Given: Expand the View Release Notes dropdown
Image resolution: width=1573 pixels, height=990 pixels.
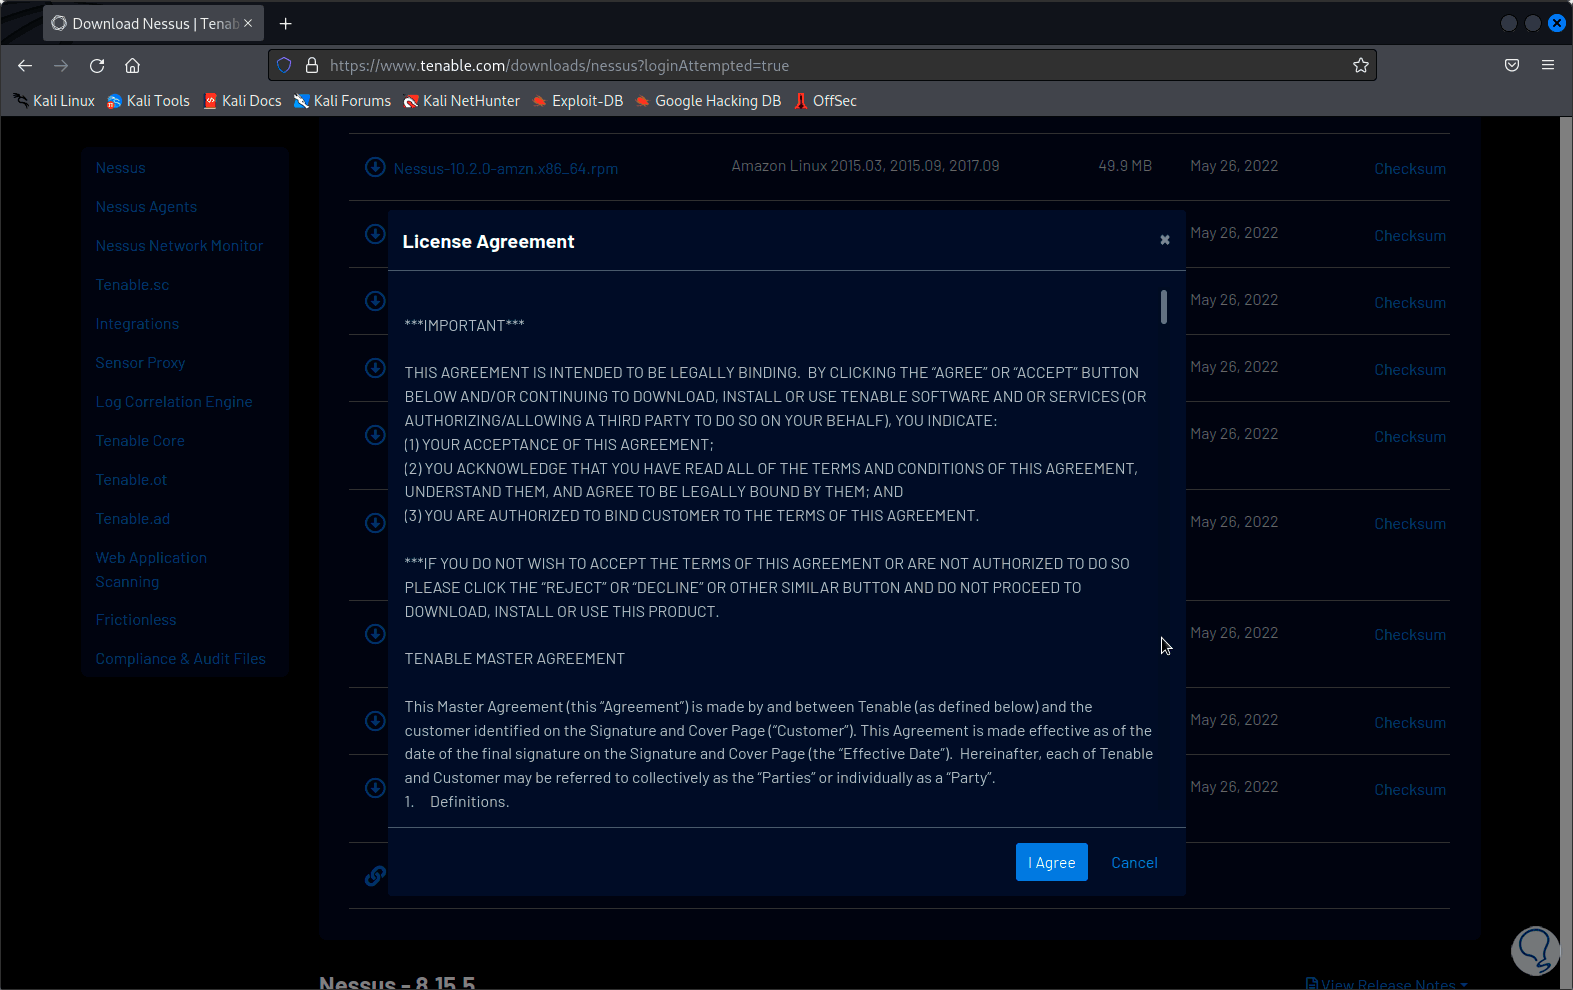Looking at the screenshot, I should point(1387,984).
